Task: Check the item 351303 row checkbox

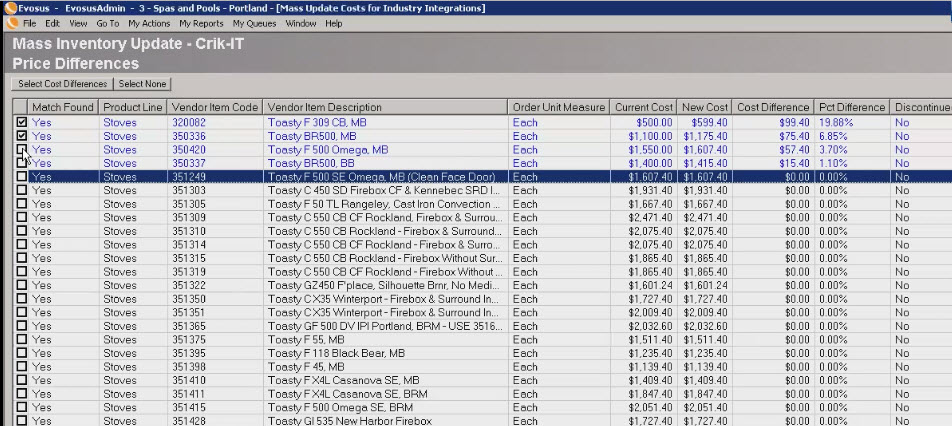Action: coord(22,190)
